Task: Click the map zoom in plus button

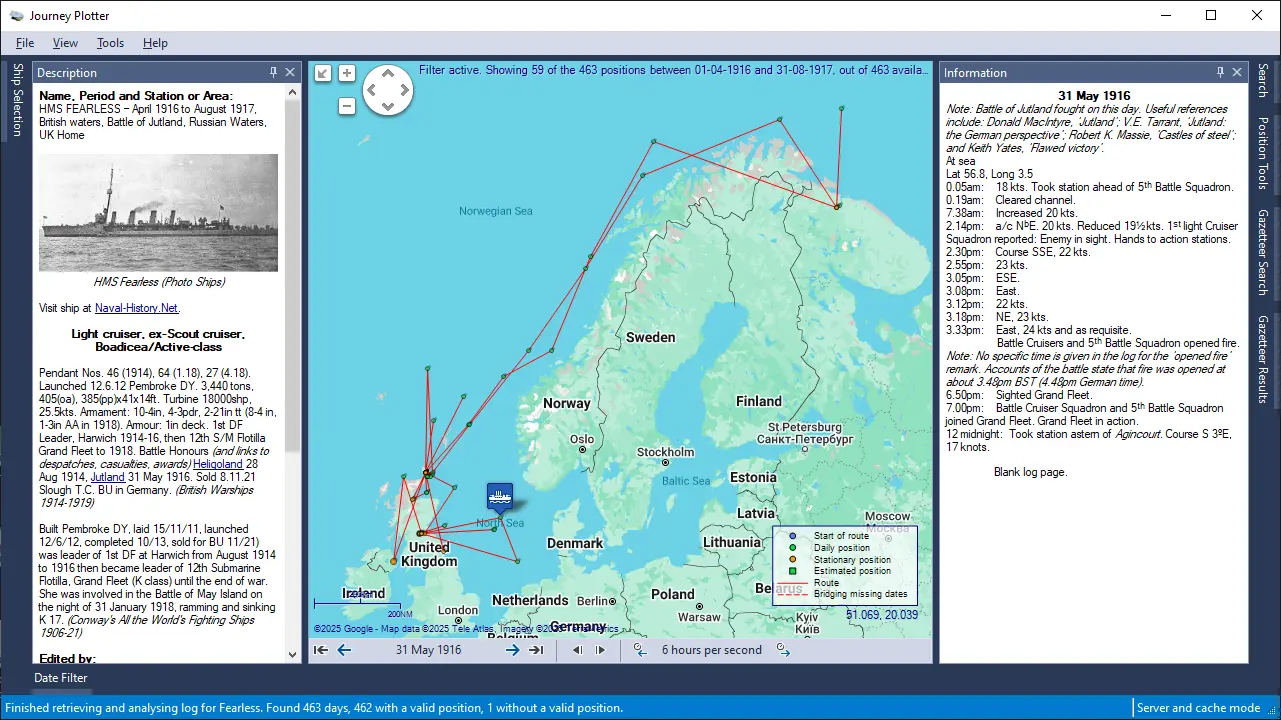Action: (347, 73)
